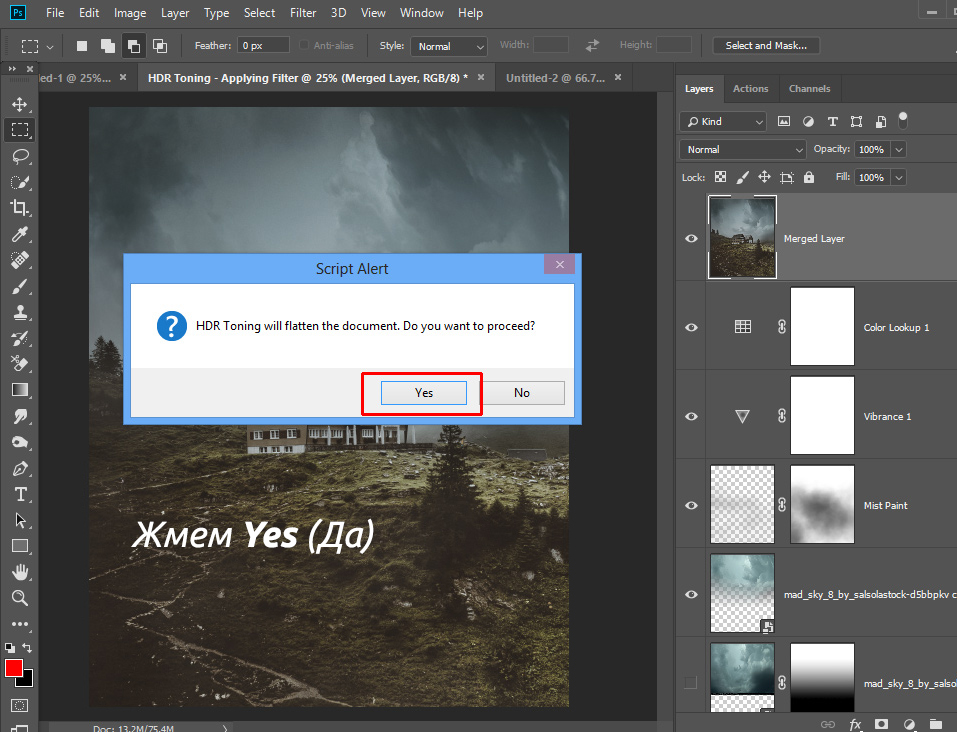The height and width of the screenshot is (732, 957).
Task: Select the History Brush tool
Action: coord(20,338)
